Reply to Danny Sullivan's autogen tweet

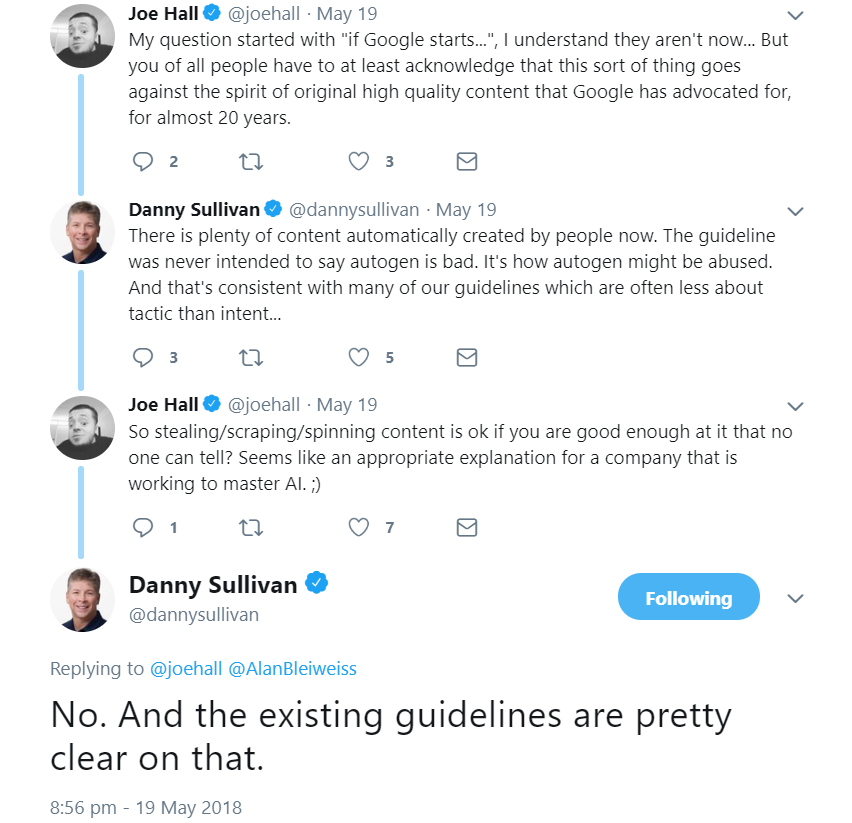[143, 357]
